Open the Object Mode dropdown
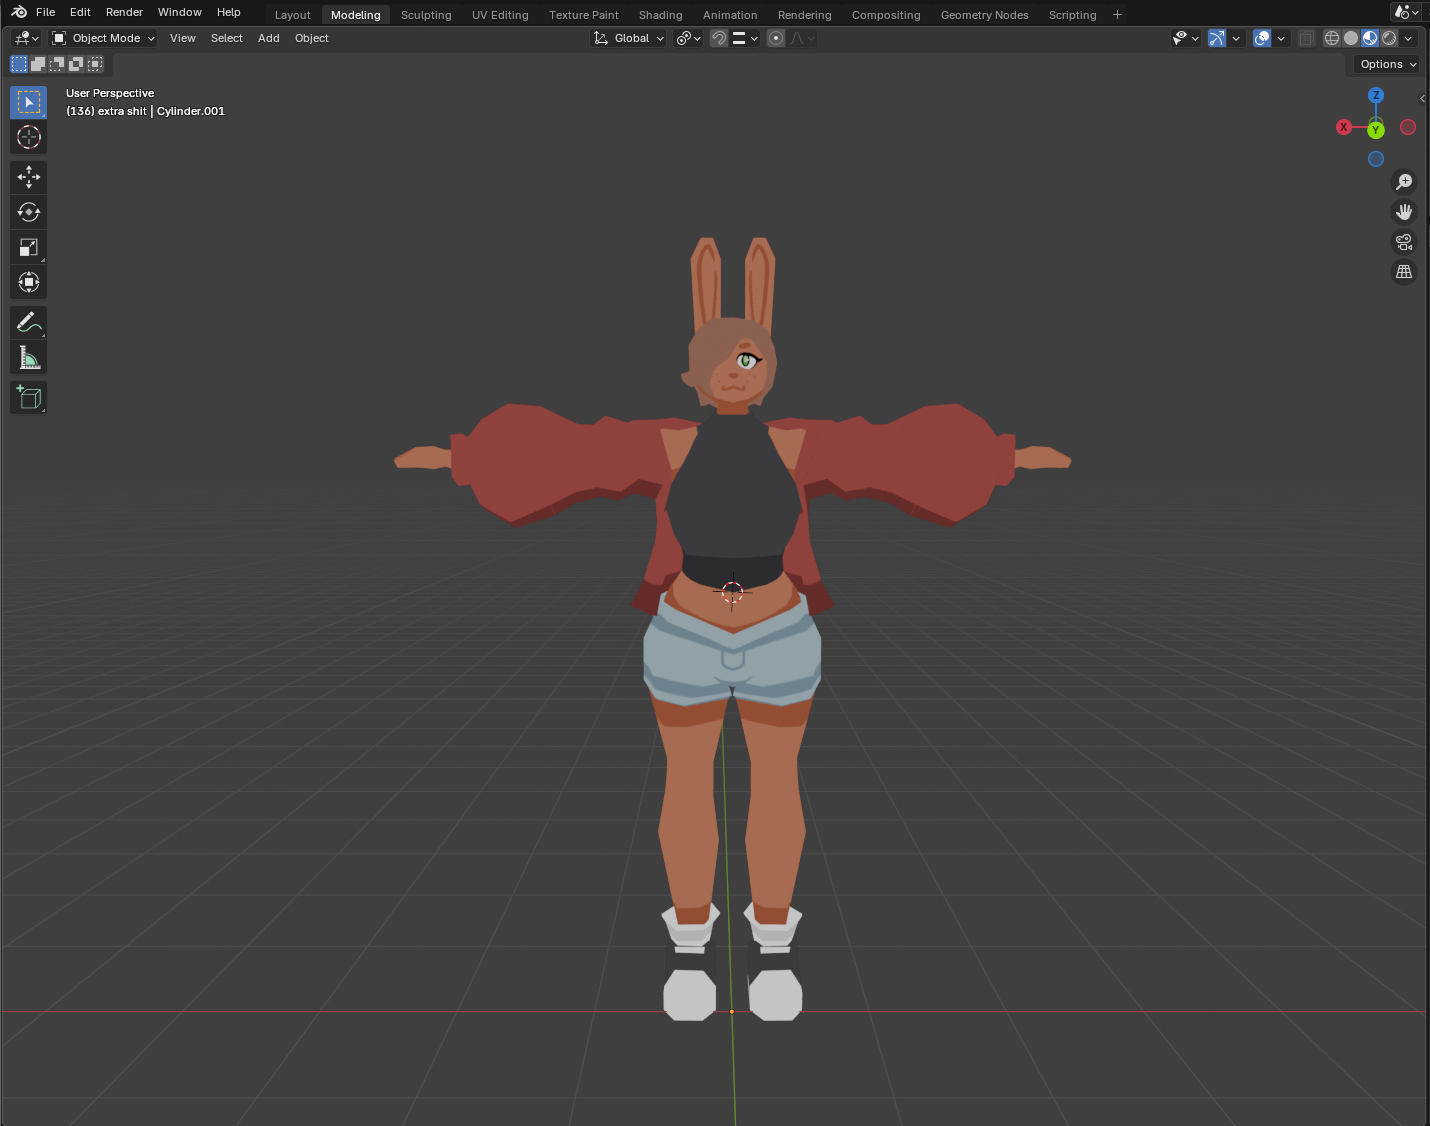Image resolution: width=1430 pixels, height=1126 pixels. coord(104,38)
